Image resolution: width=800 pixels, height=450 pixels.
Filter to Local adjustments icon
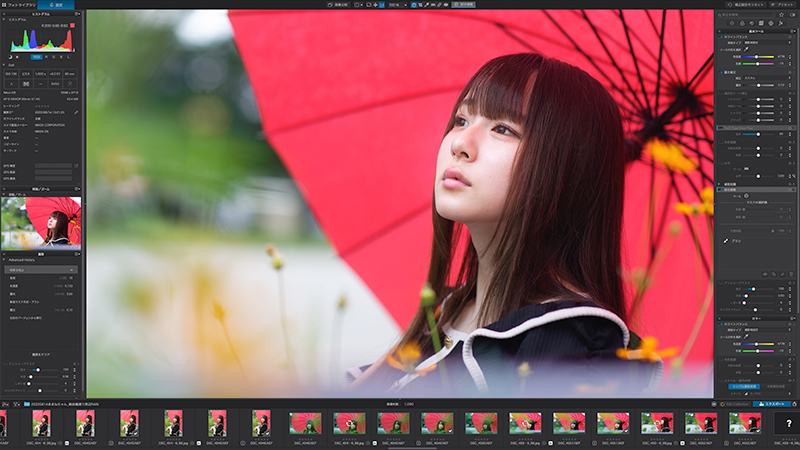tap(771, 23)
